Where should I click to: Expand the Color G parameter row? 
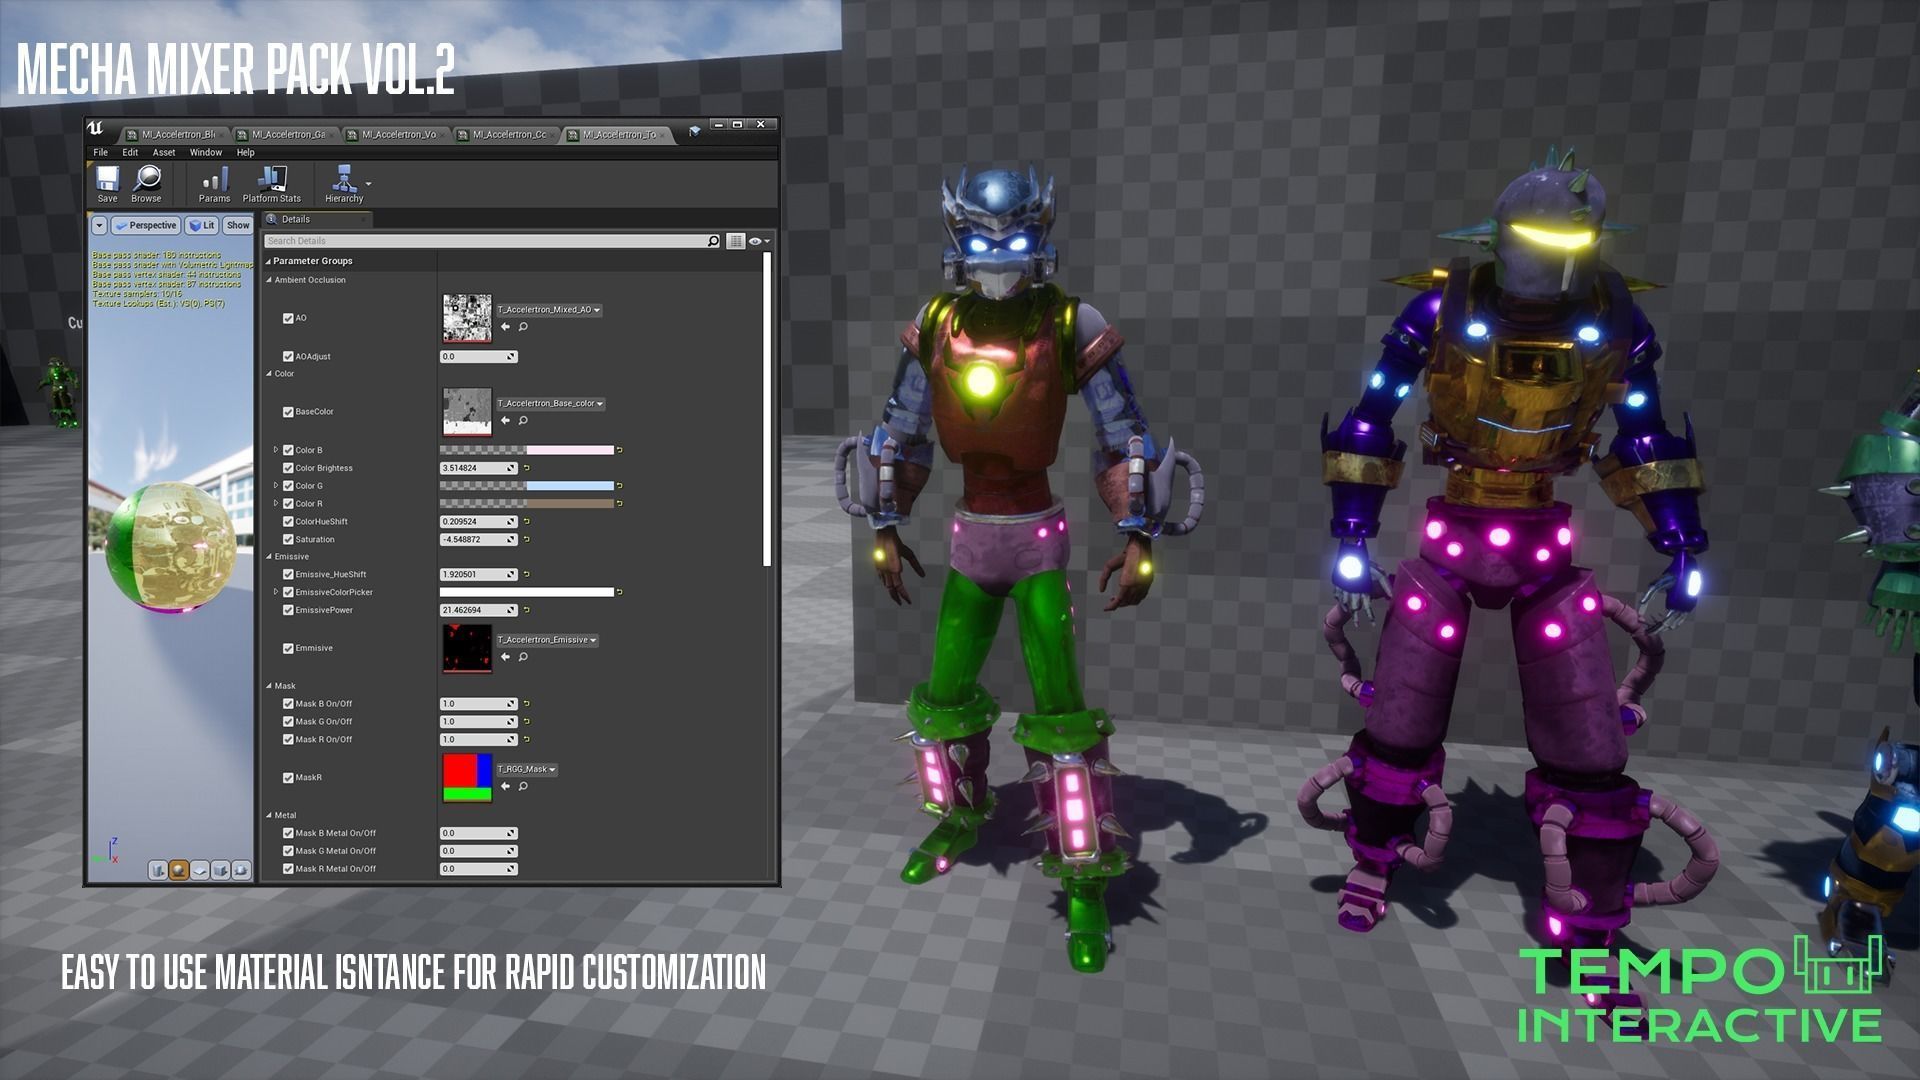pos(276,486)
